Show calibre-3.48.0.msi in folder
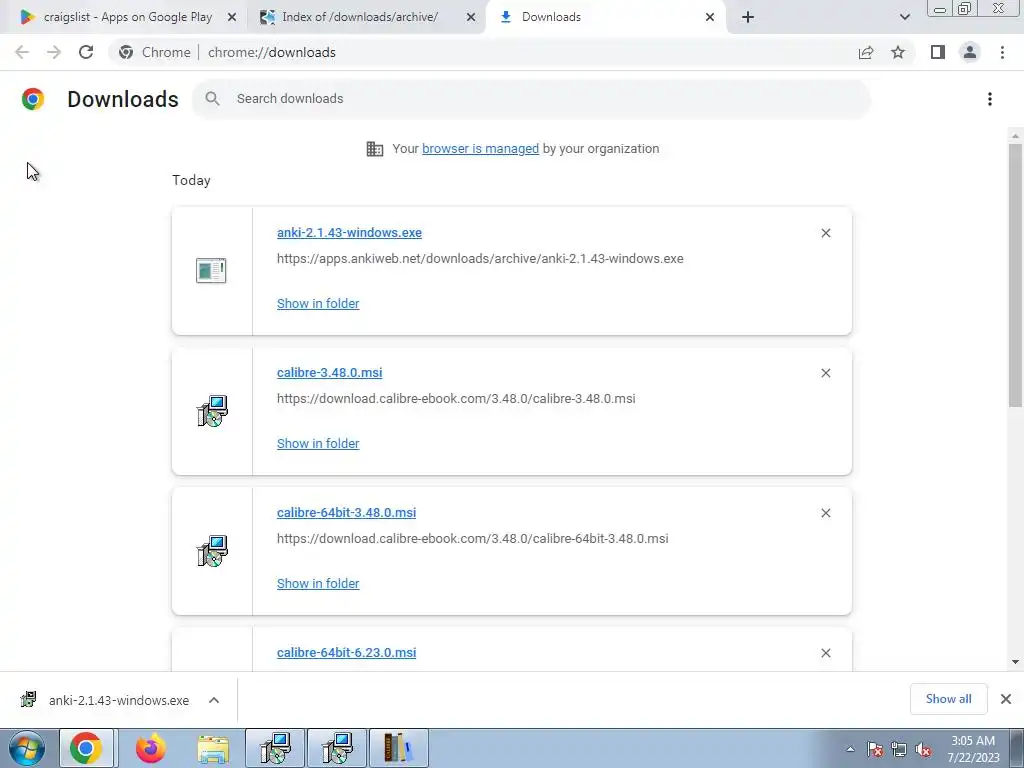This screenshot has height=768, width=1024. tap(318, 443)
